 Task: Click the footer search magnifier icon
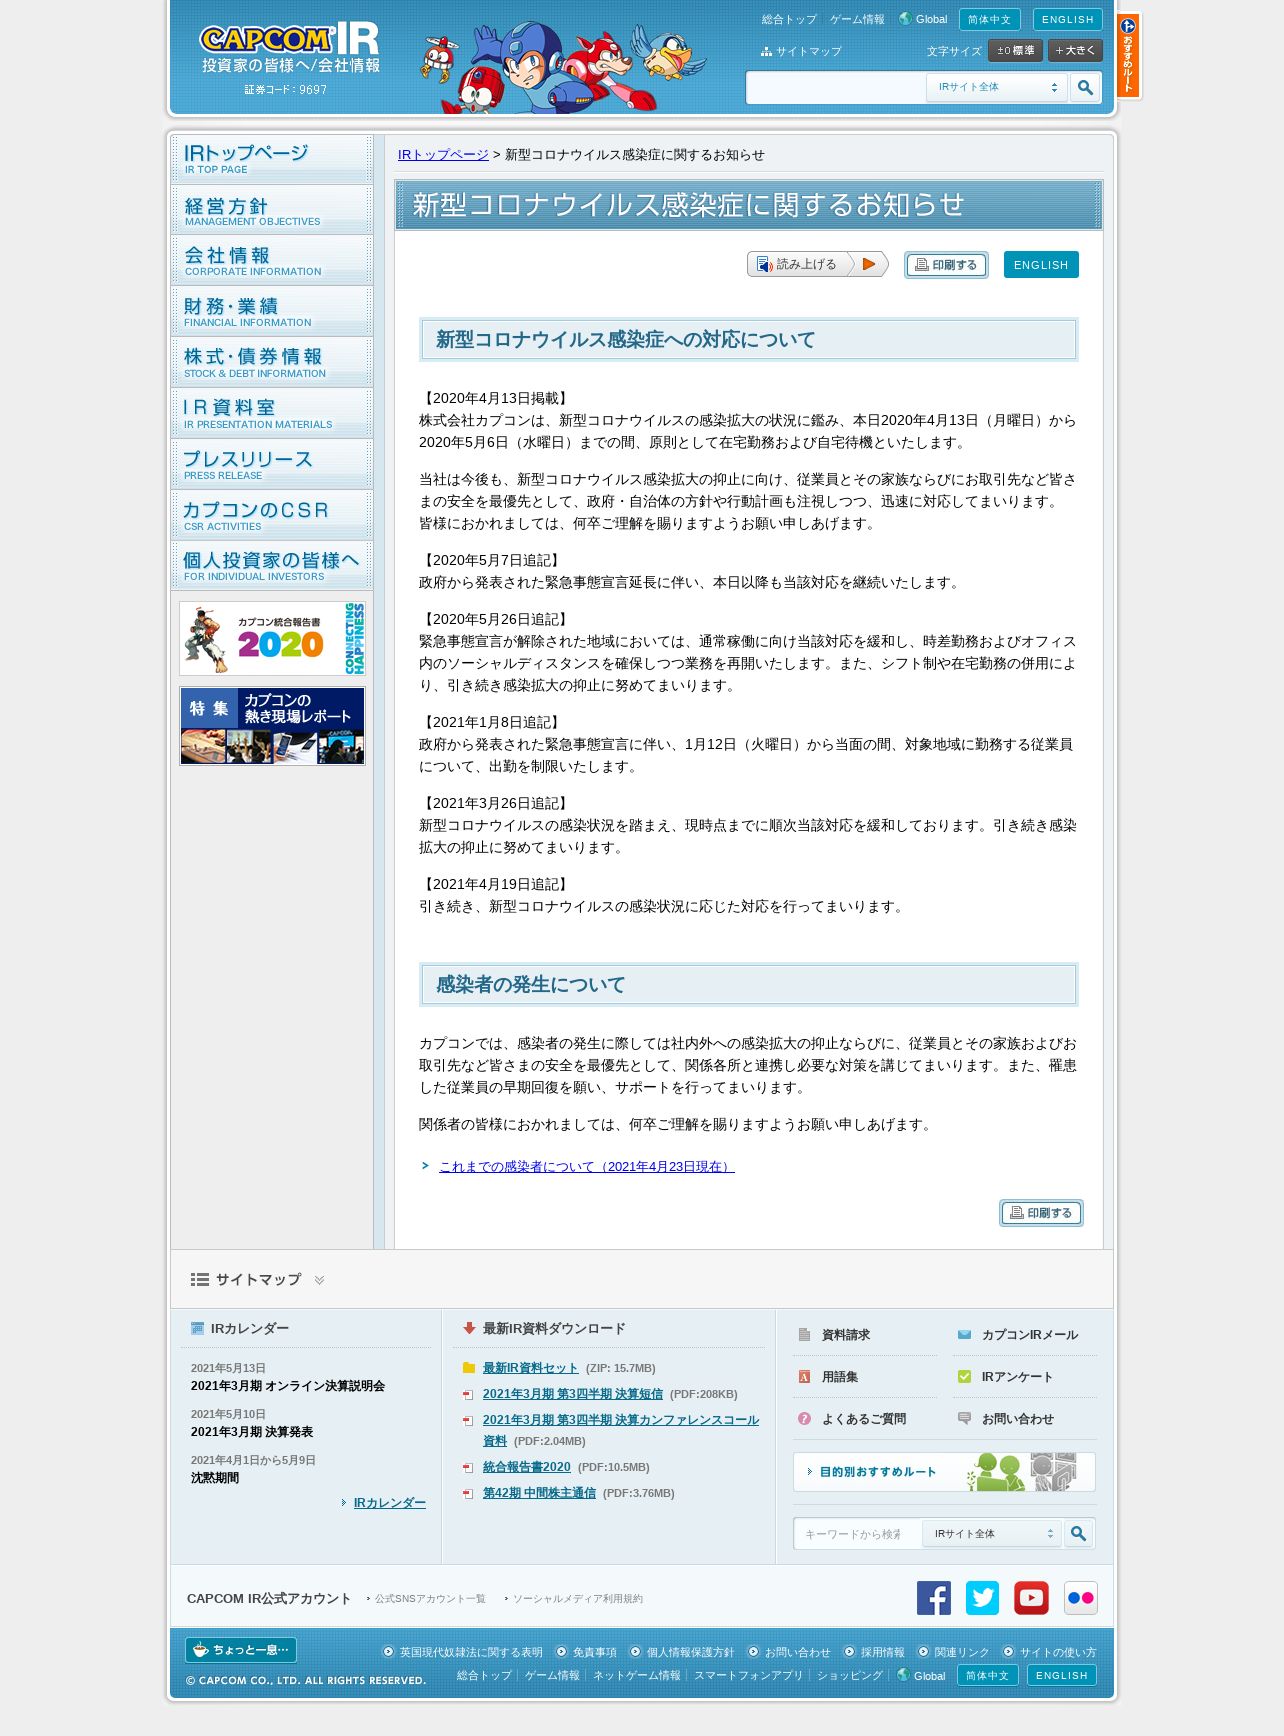tap(1078, 1533)
